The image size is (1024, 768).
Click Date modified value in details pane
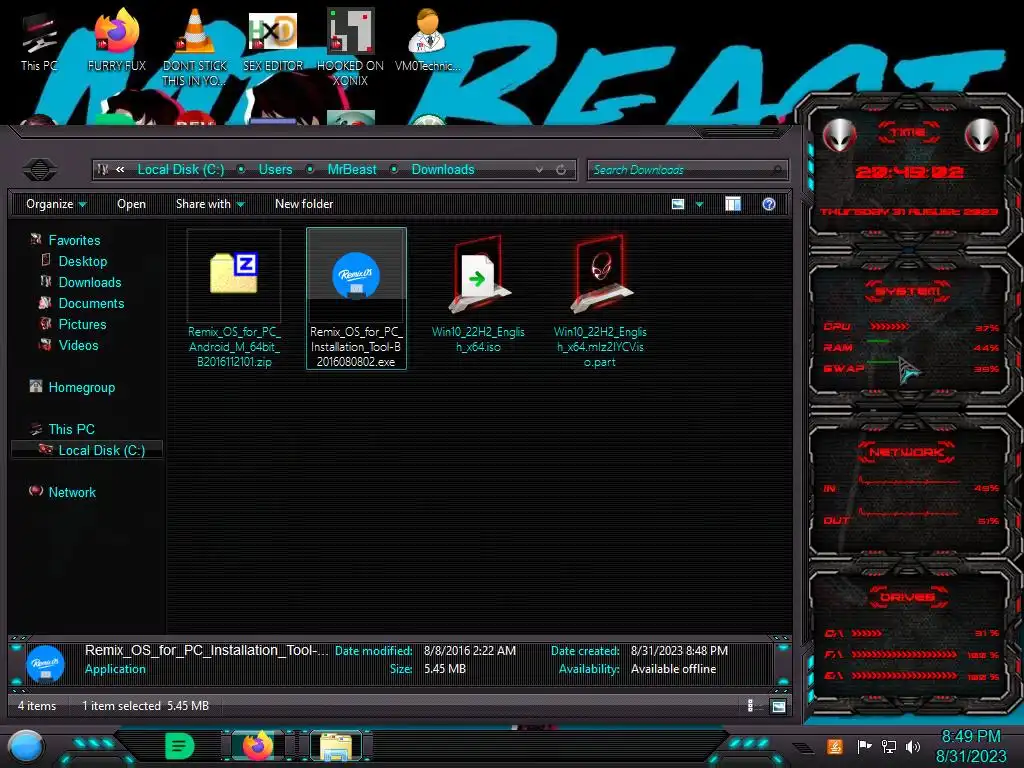point(470,650)
